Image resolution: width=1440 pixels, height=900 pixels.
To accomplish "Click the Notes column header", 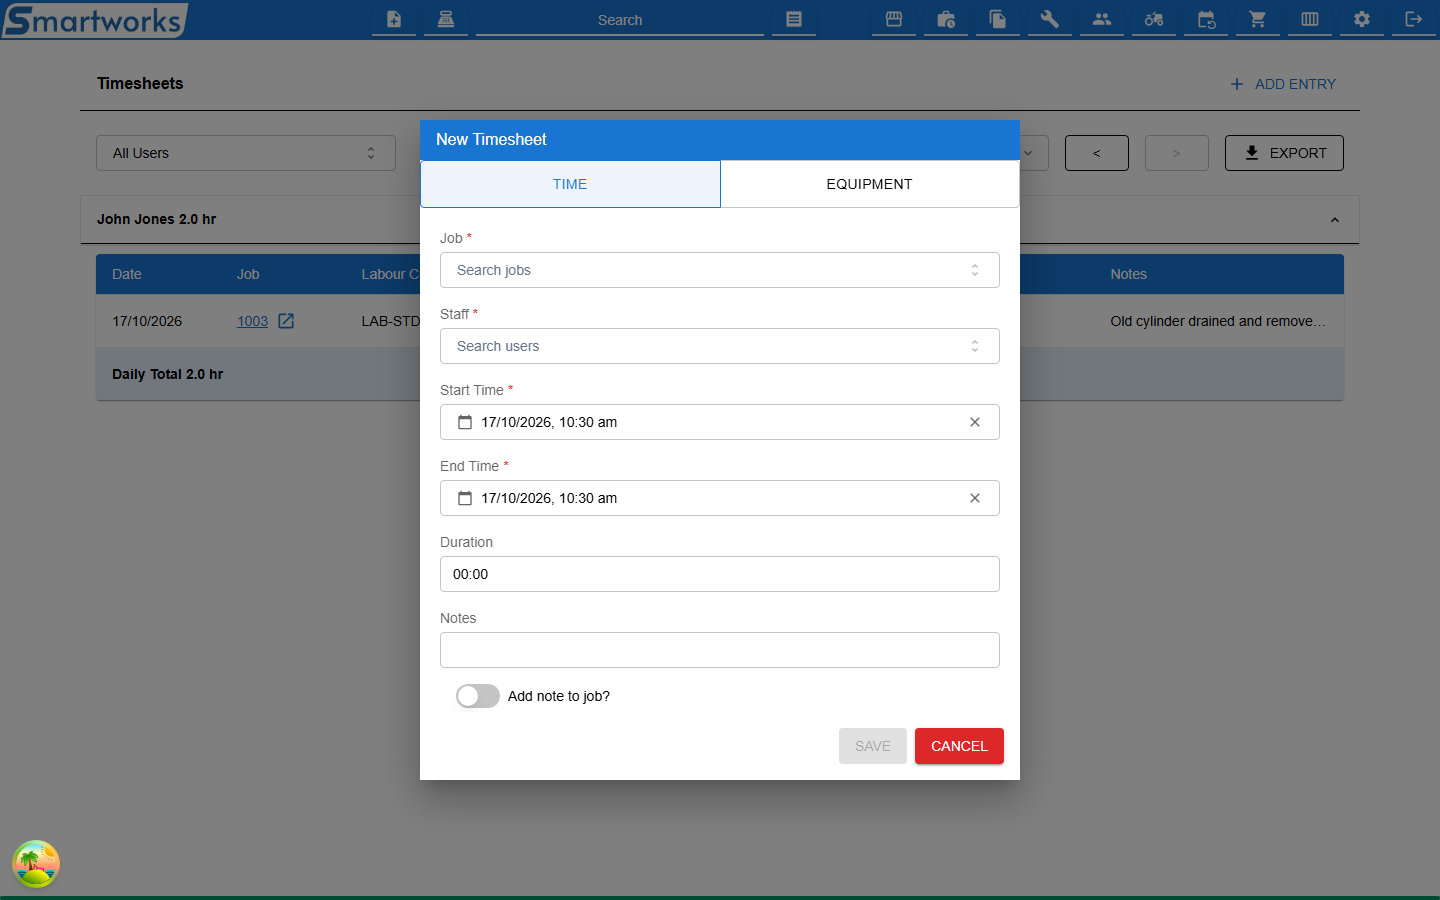I will tap(1128, 274).
